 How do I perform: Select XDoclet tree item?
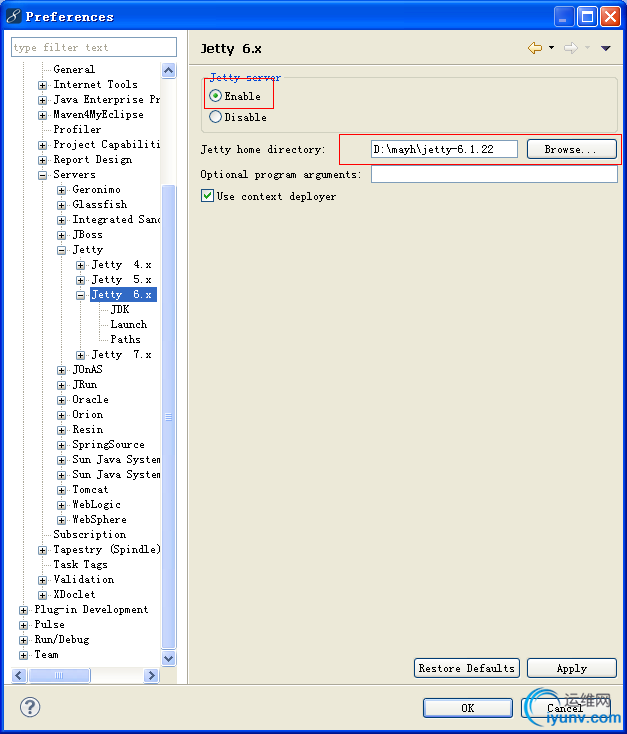click(x=74, y=595)
